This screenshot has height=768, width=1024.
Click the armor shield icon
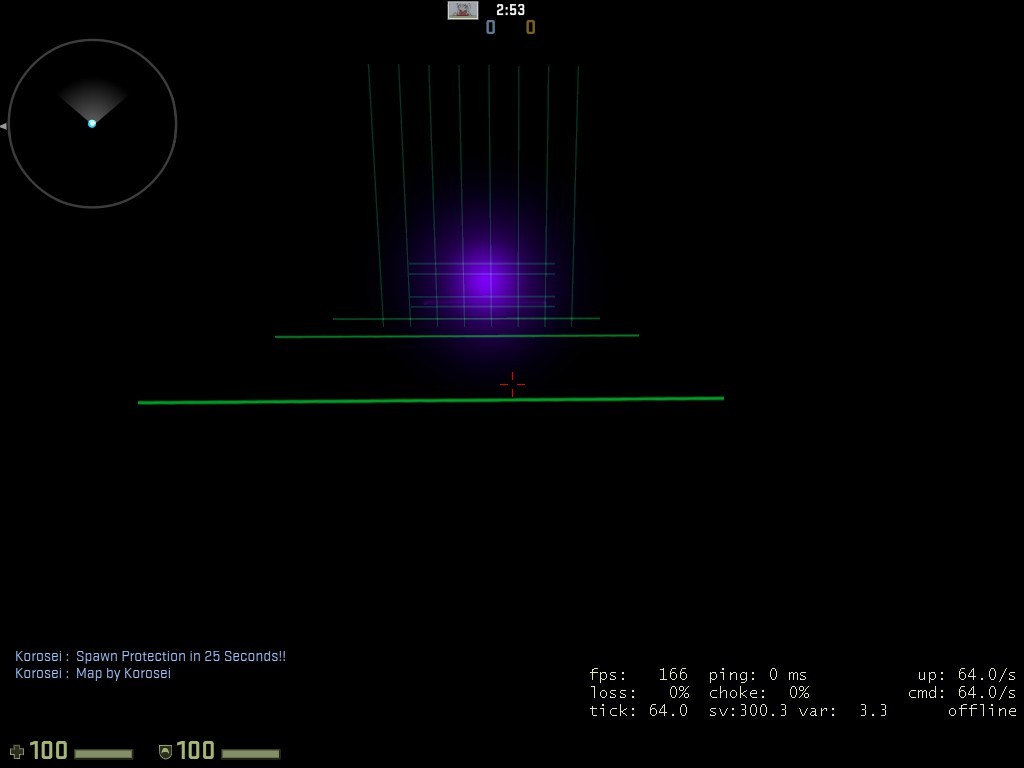(165, 751)
